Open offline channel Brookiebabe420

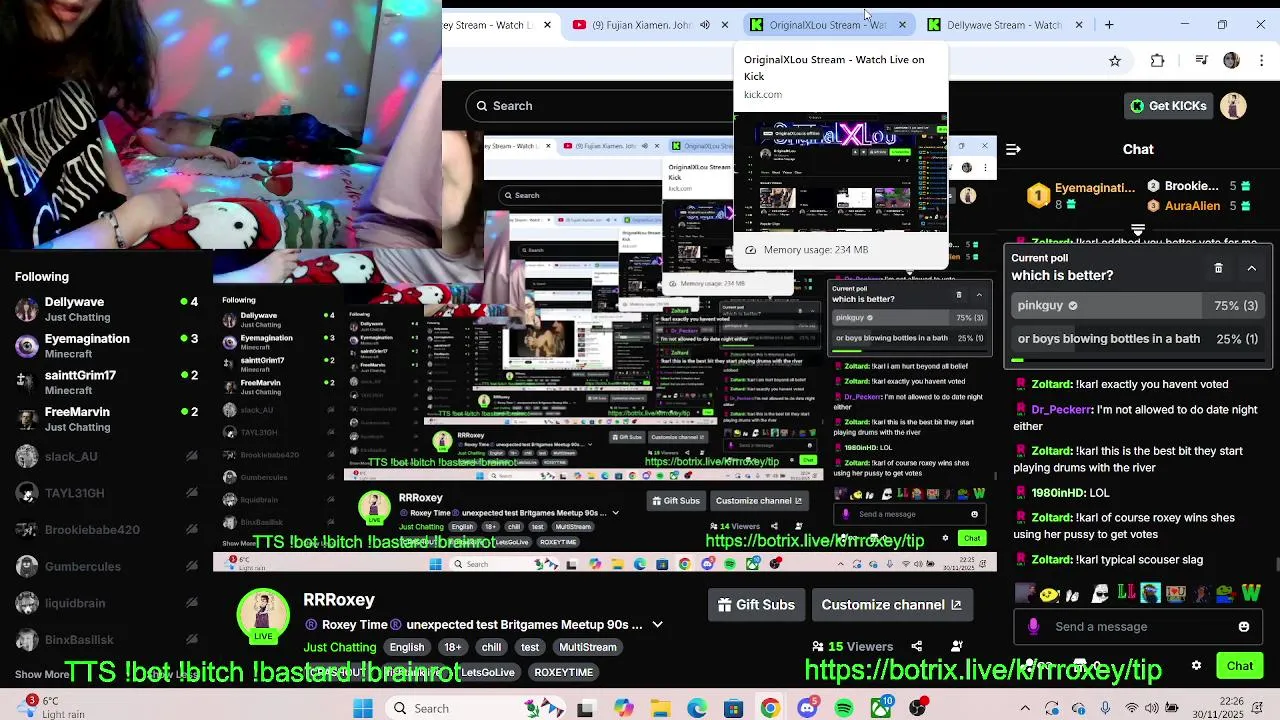(106, 529)
